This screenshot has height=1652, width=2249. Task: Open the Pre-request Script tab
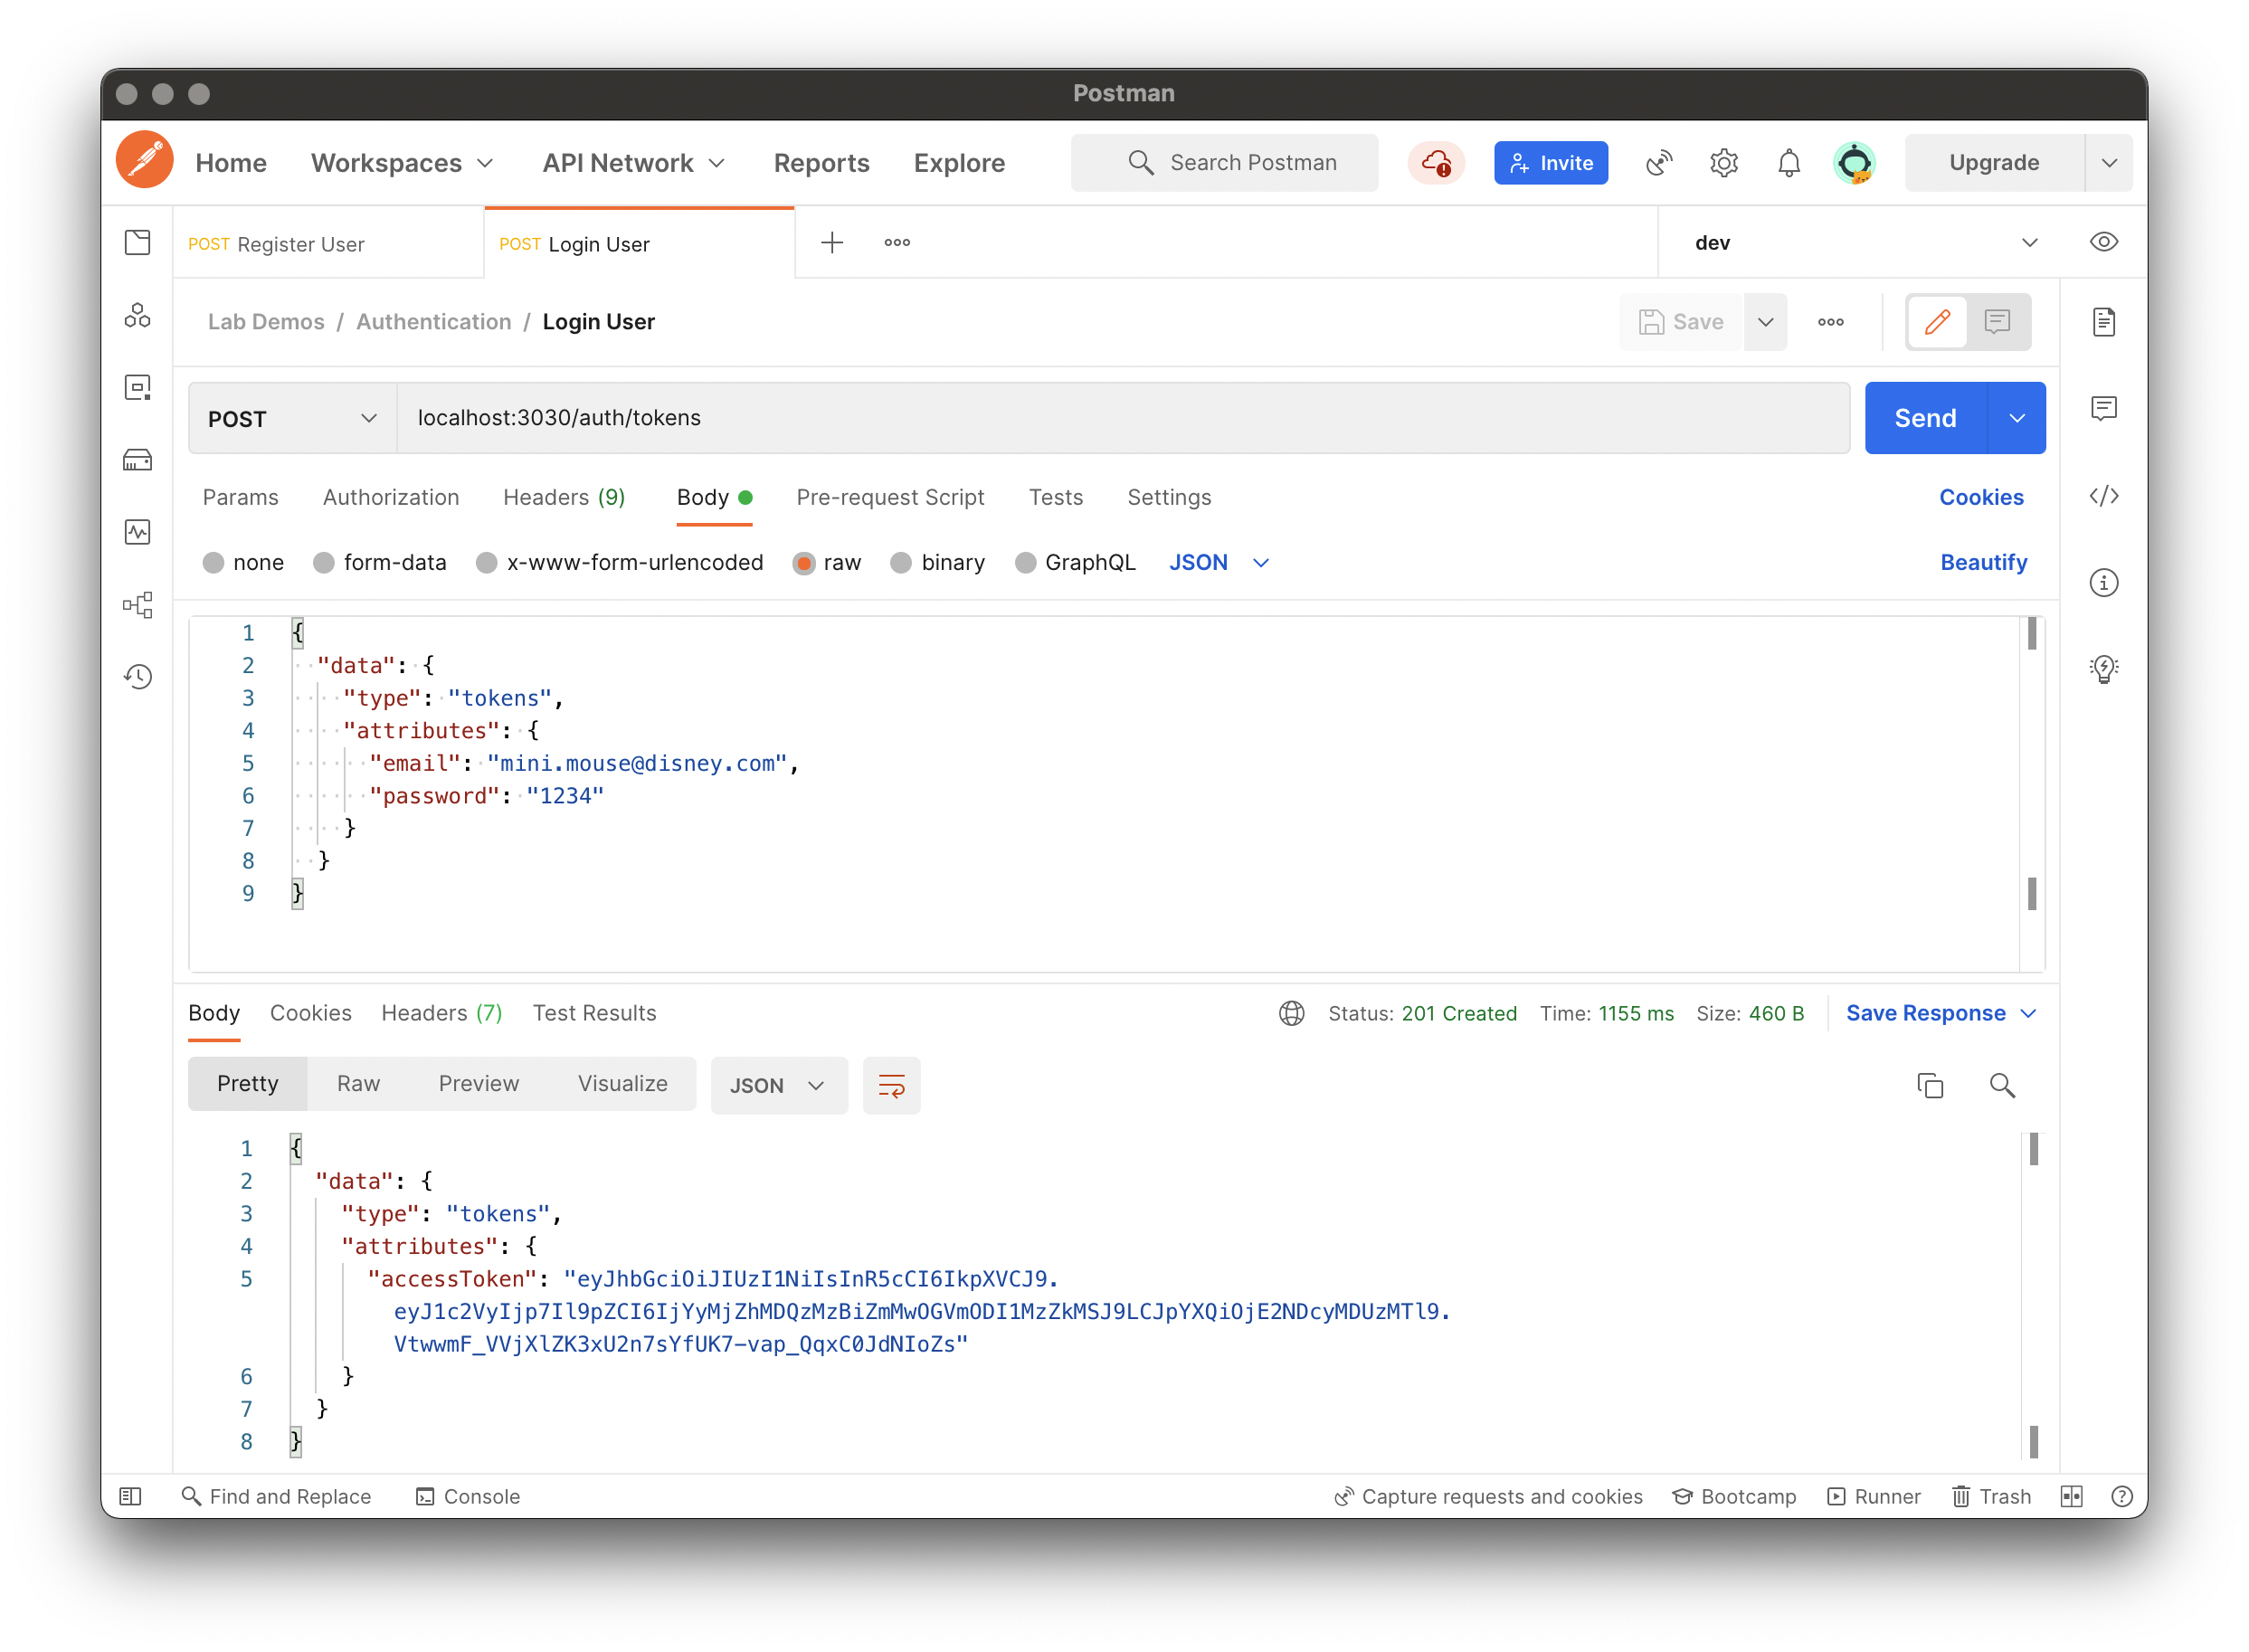click(890, 498)
